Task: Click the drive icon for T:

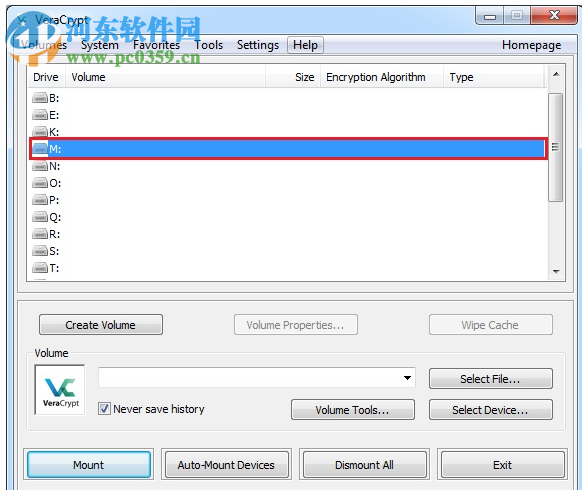Action: coord(40,268)
